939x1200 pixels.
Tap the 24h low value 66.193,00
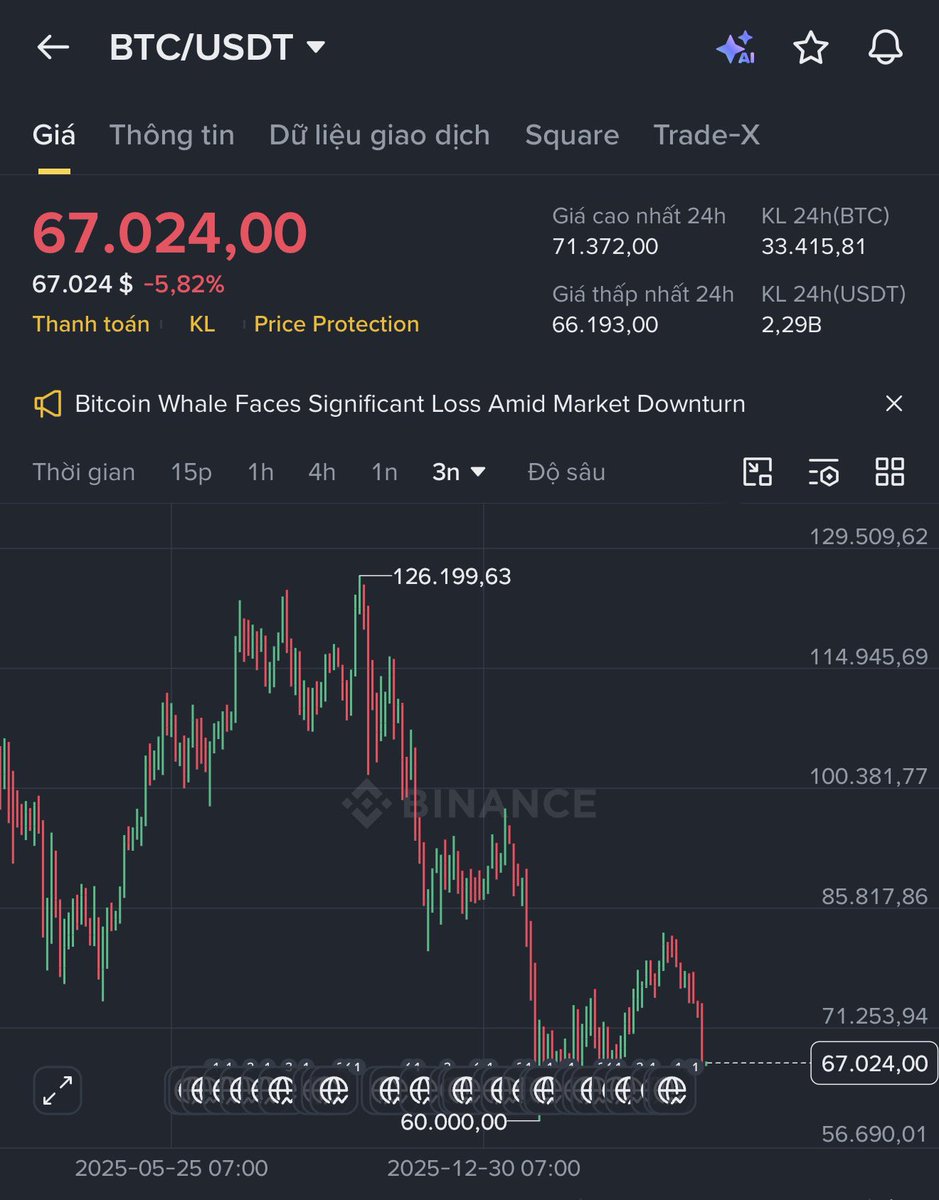point(605,325)
